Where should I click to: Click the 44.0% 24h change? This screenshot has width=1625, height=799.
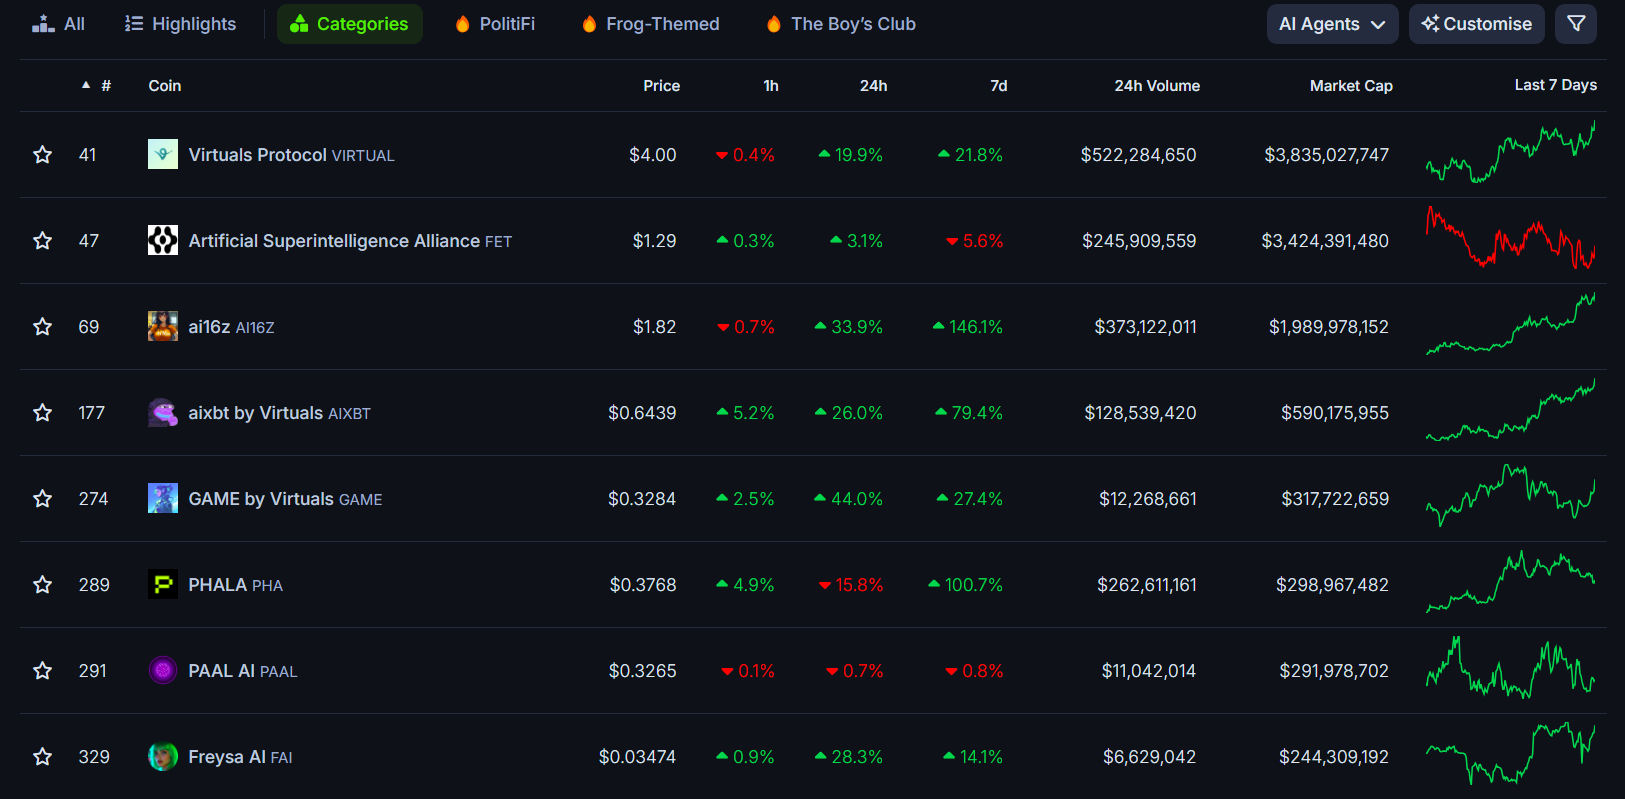pyautogui.click(x=848, y=499)
